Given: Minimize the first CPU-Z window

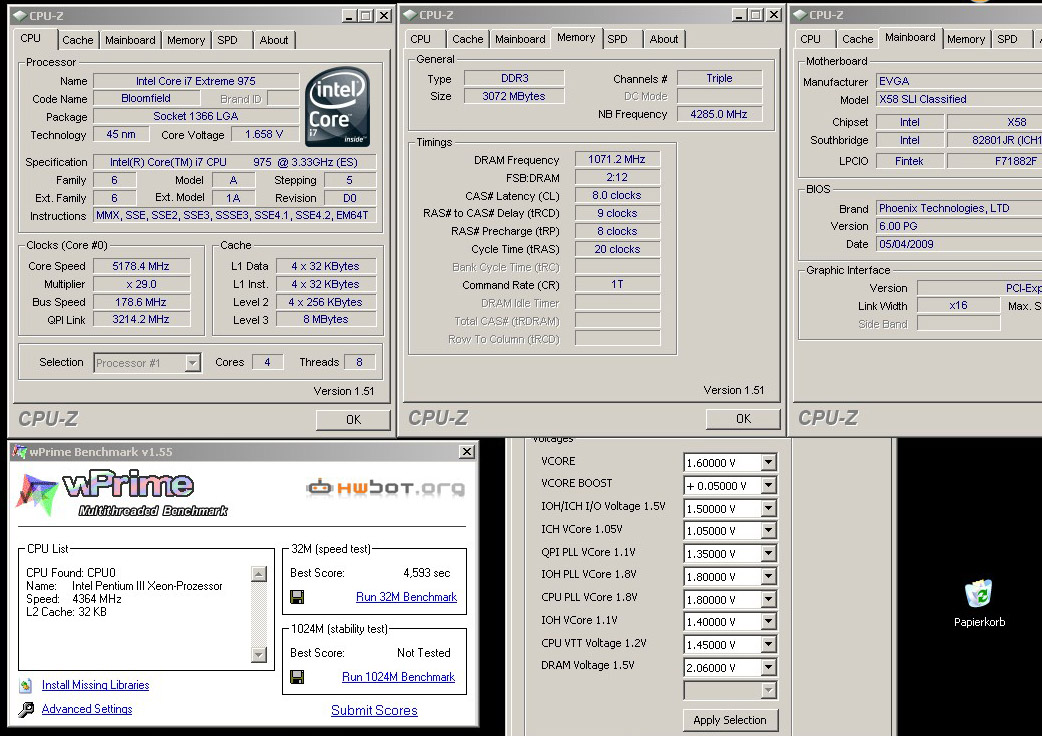Looking at the screenshot, I should tap(348, 15).
